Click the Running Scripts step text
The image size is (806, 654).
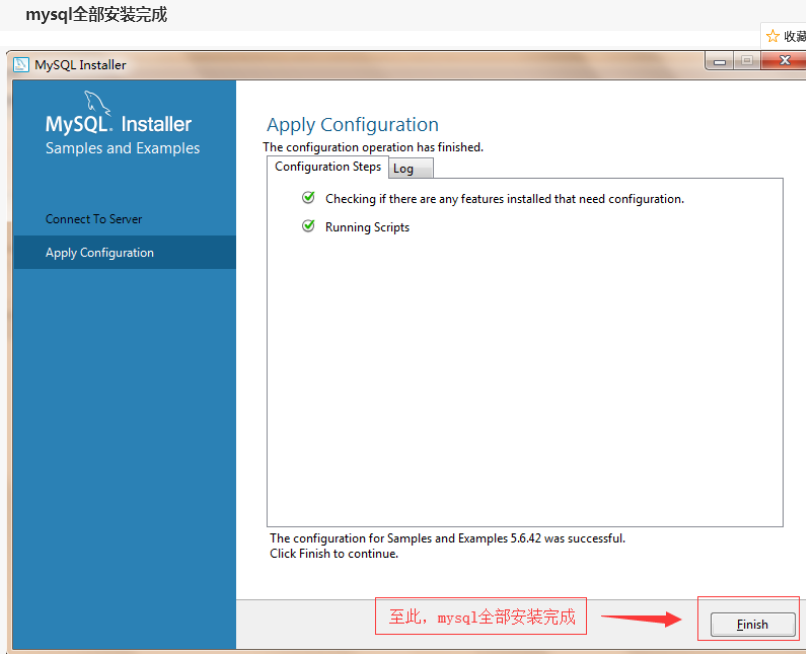(x=367, y=227)
